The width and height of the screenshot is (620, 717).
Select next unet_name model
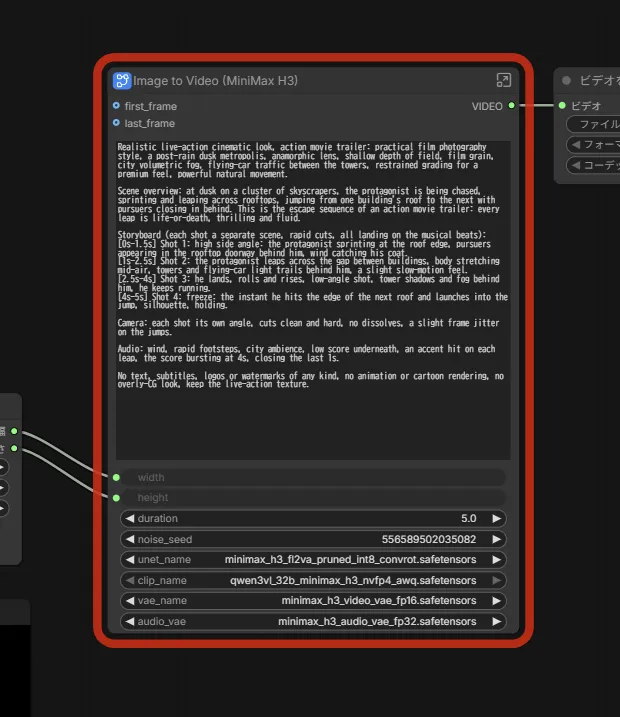[497, 560]
